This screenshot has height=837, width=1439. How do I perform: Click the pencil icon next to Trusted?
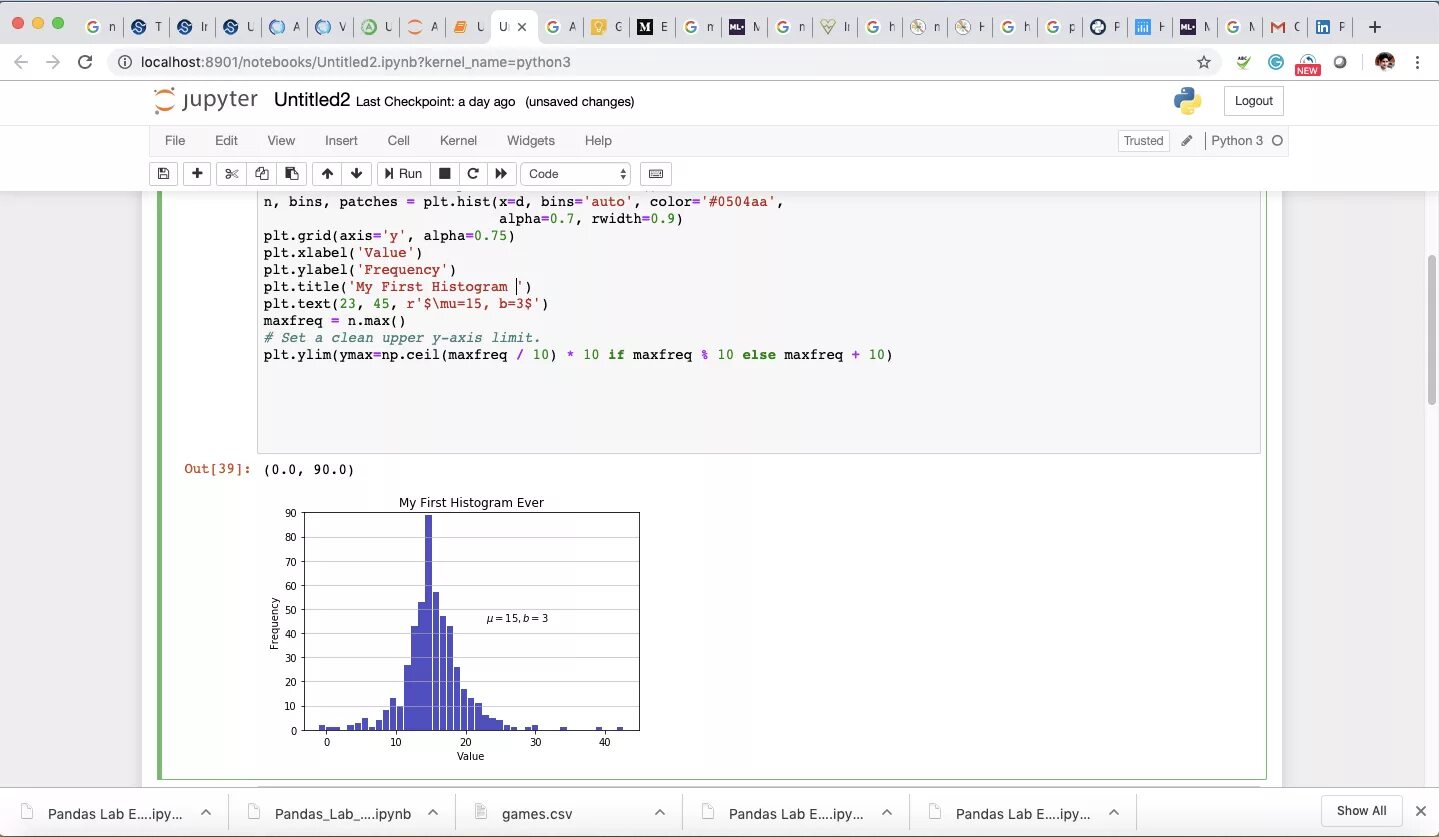(1187, 141)
